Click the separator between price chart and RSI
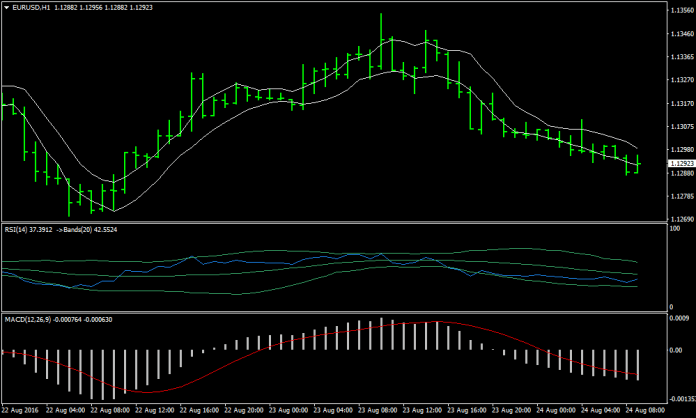 [x=330, y=222]
